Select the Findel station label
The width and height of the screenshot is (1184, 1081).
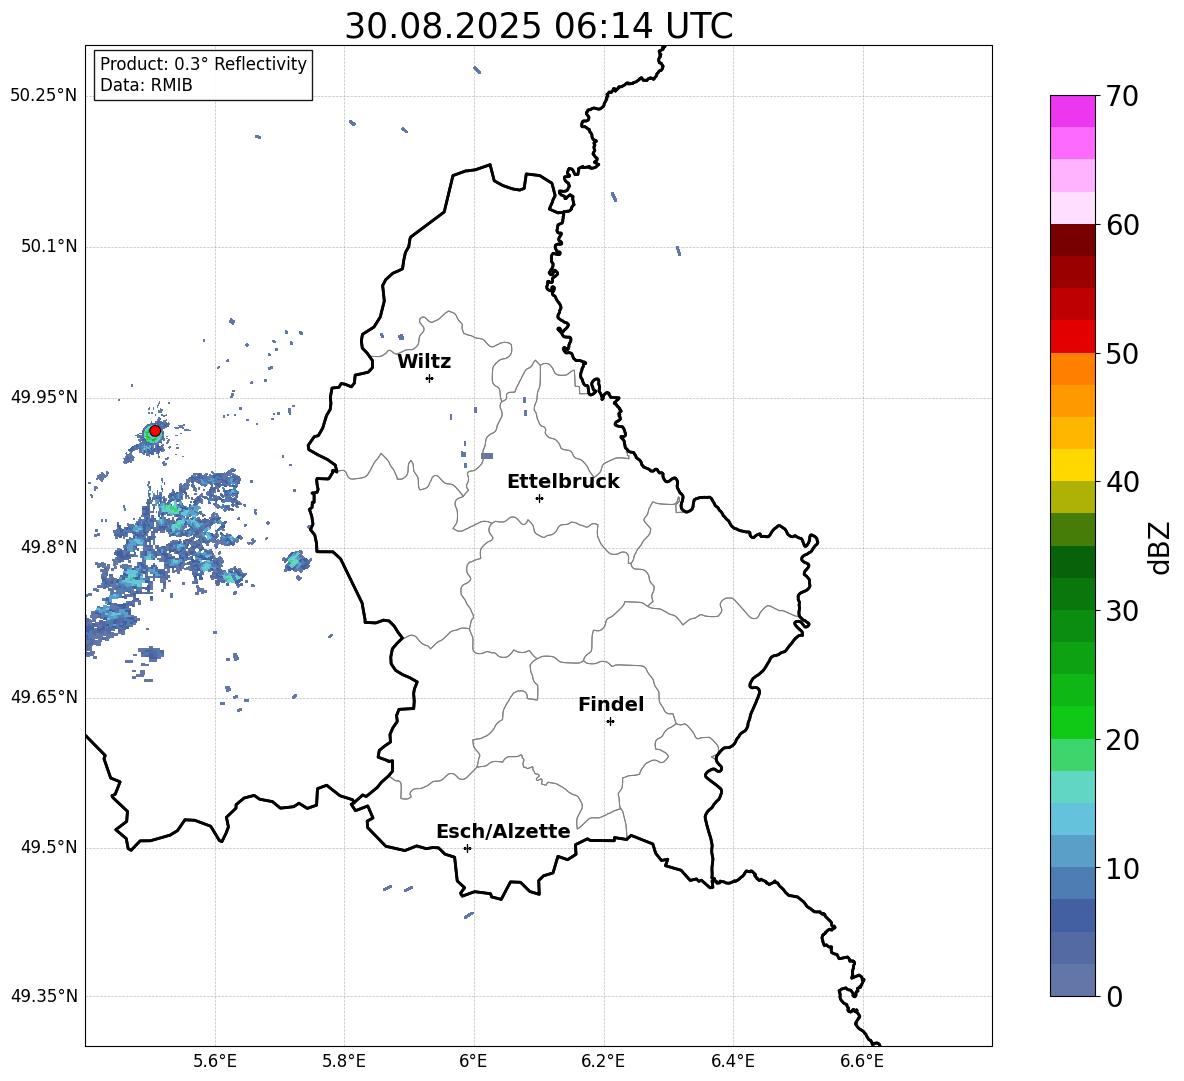pyautogui.click(x=611, y=704)
